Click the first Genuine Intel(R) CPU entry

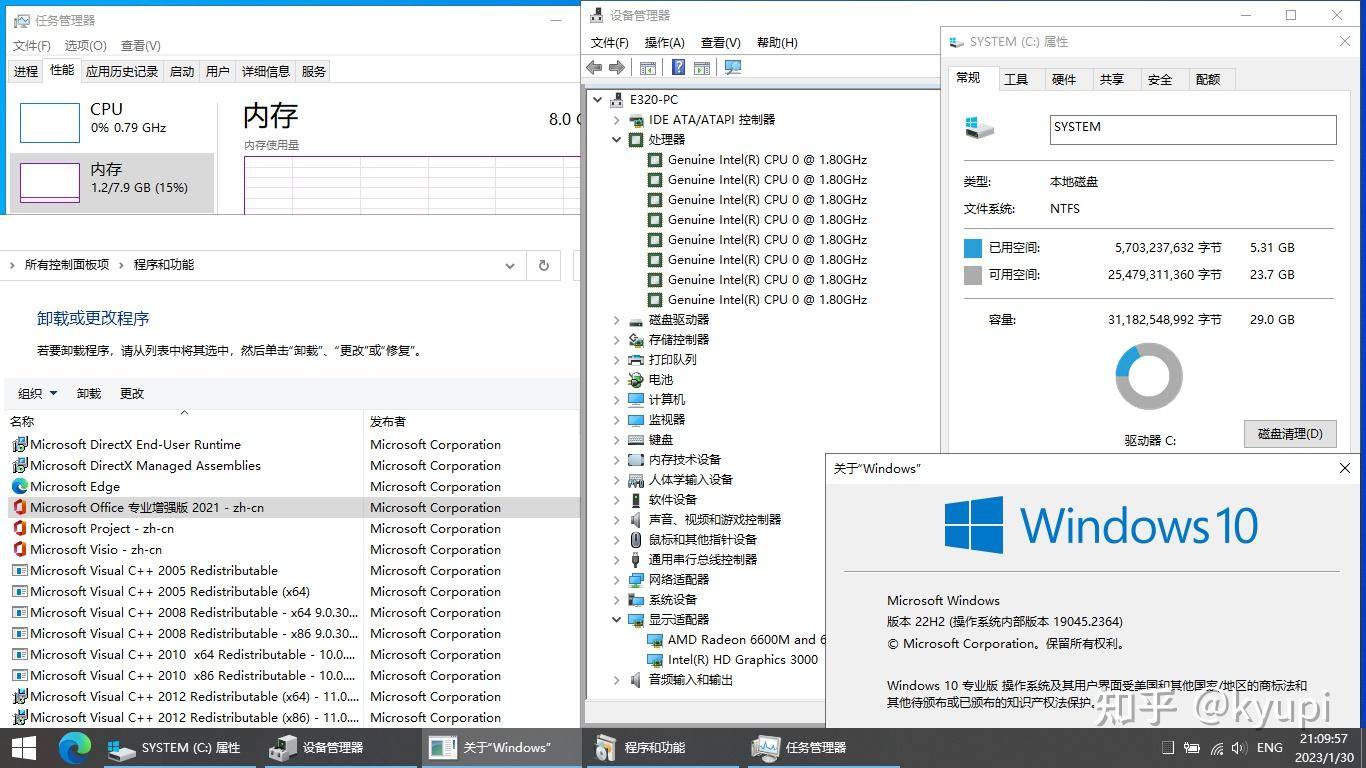pos(757,159)
